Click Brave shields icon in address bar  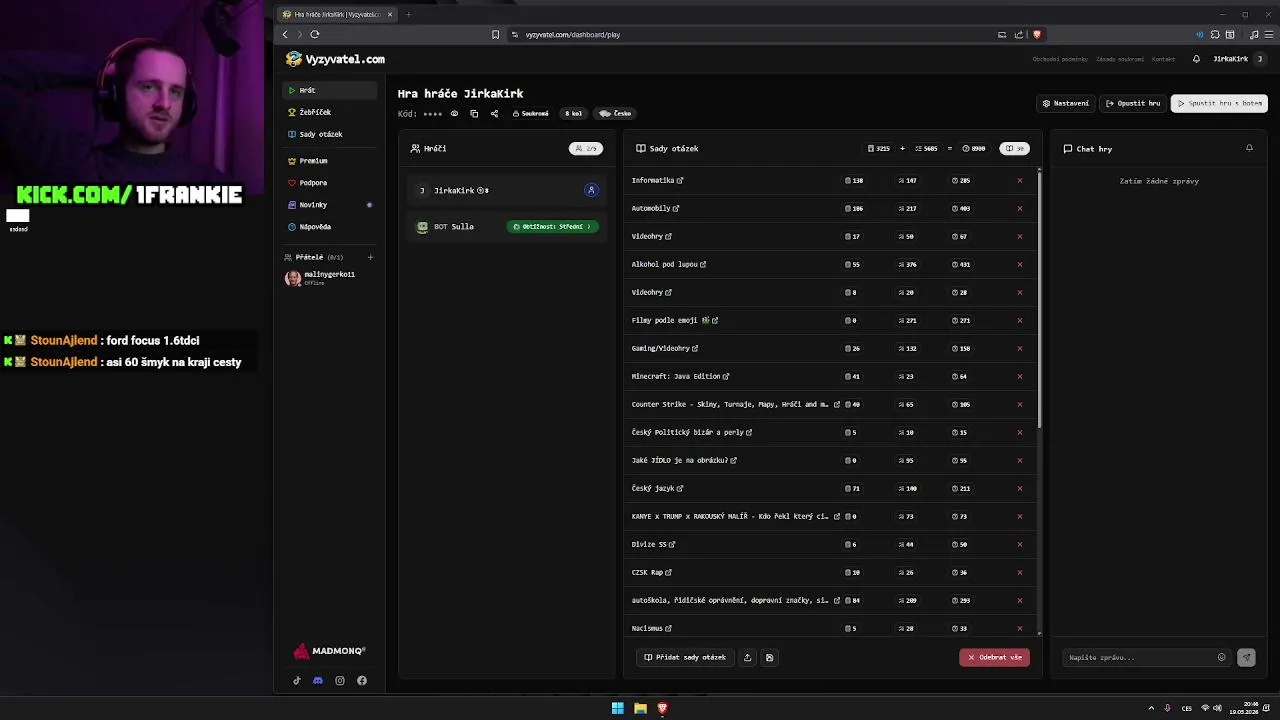tap(1036, 34)
